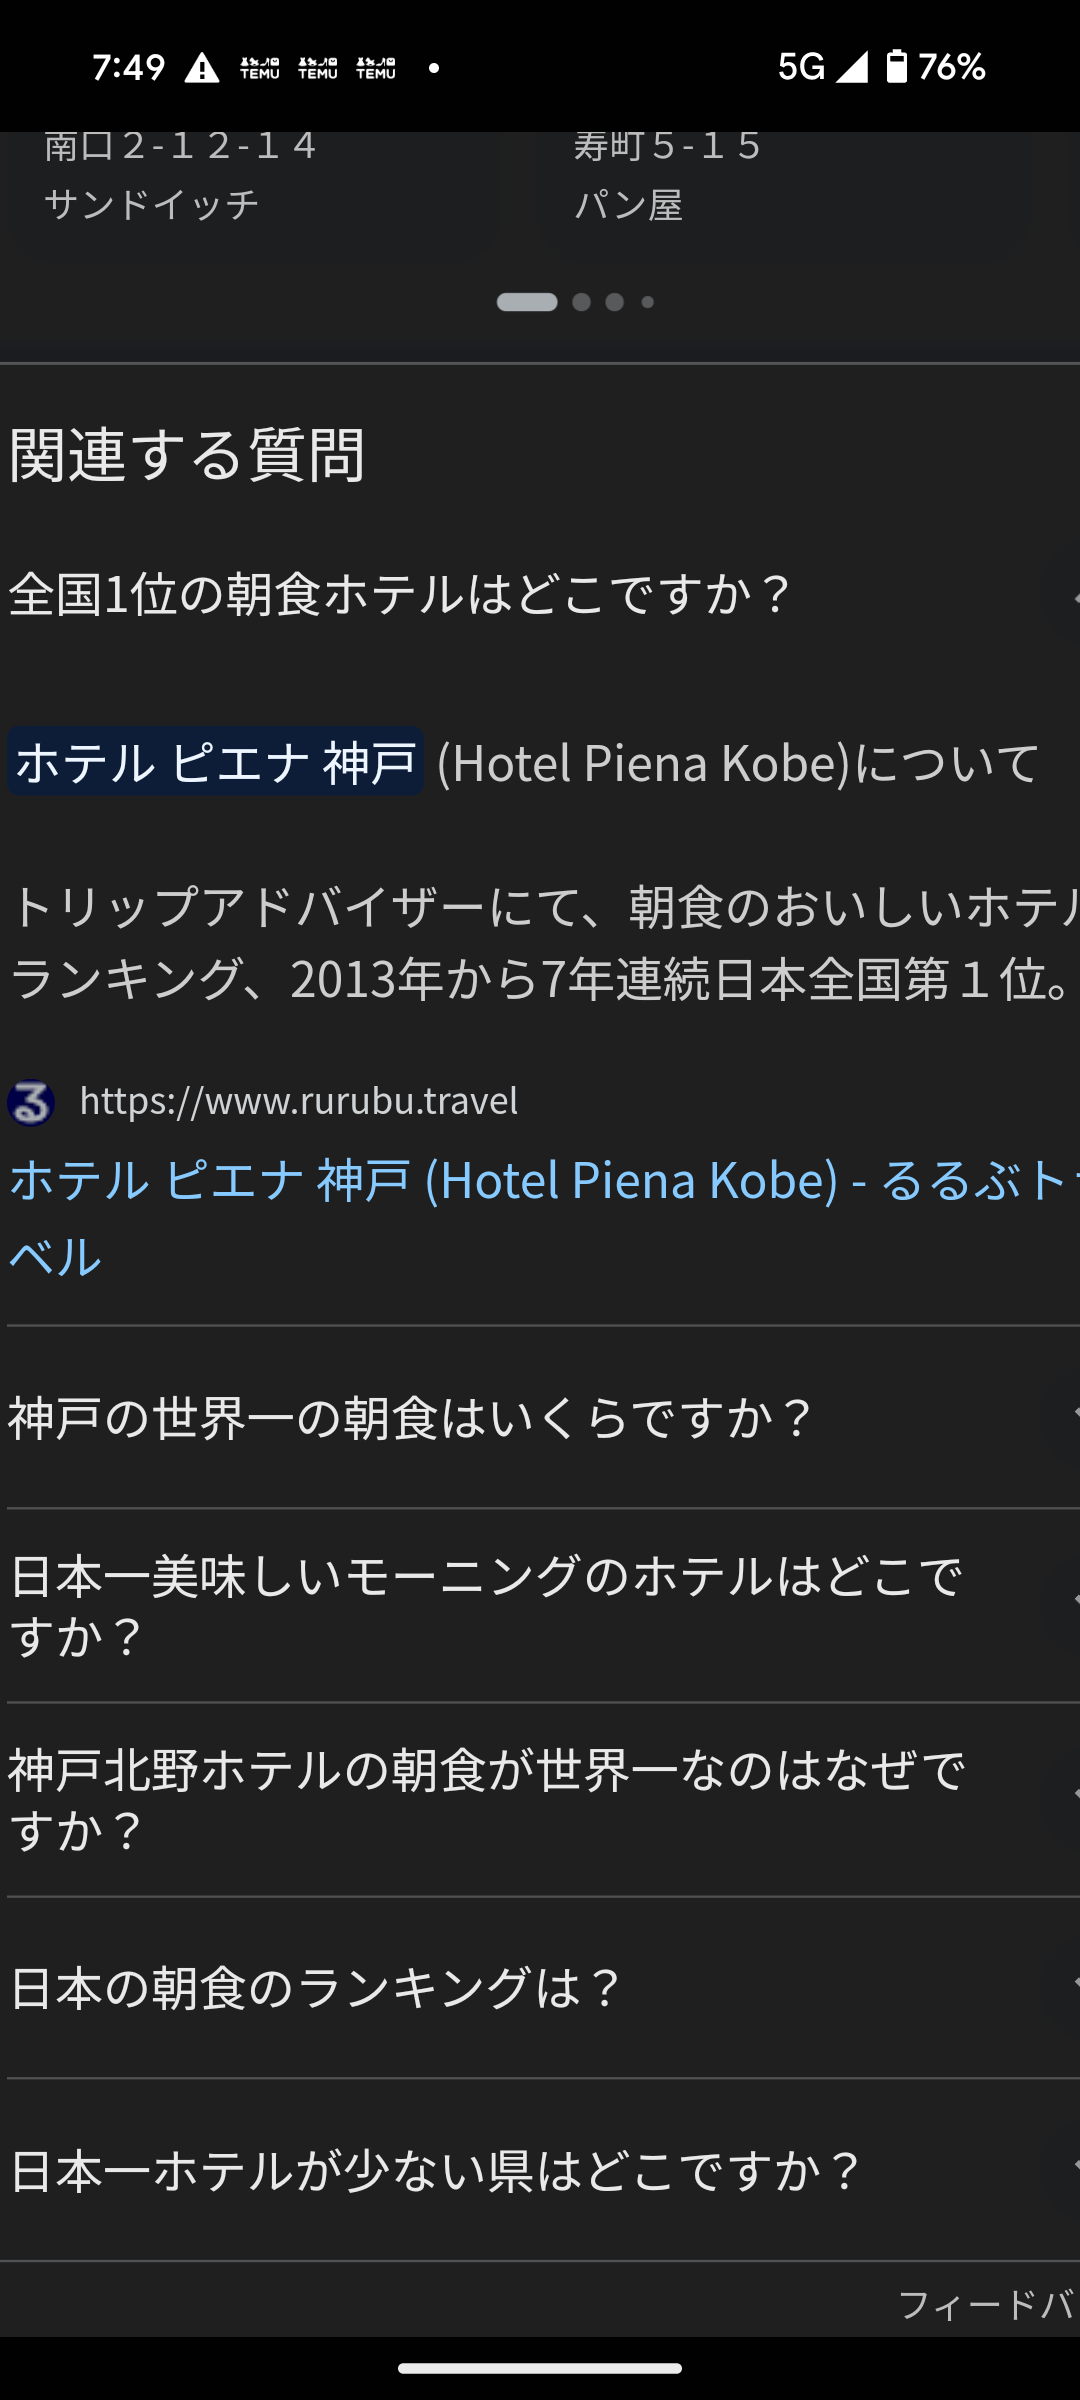Expand the 神戸北野ホテルの朝食が世界一 question
The height and width of the screenshot is (2400, 1080).
coord(1066,1798)
